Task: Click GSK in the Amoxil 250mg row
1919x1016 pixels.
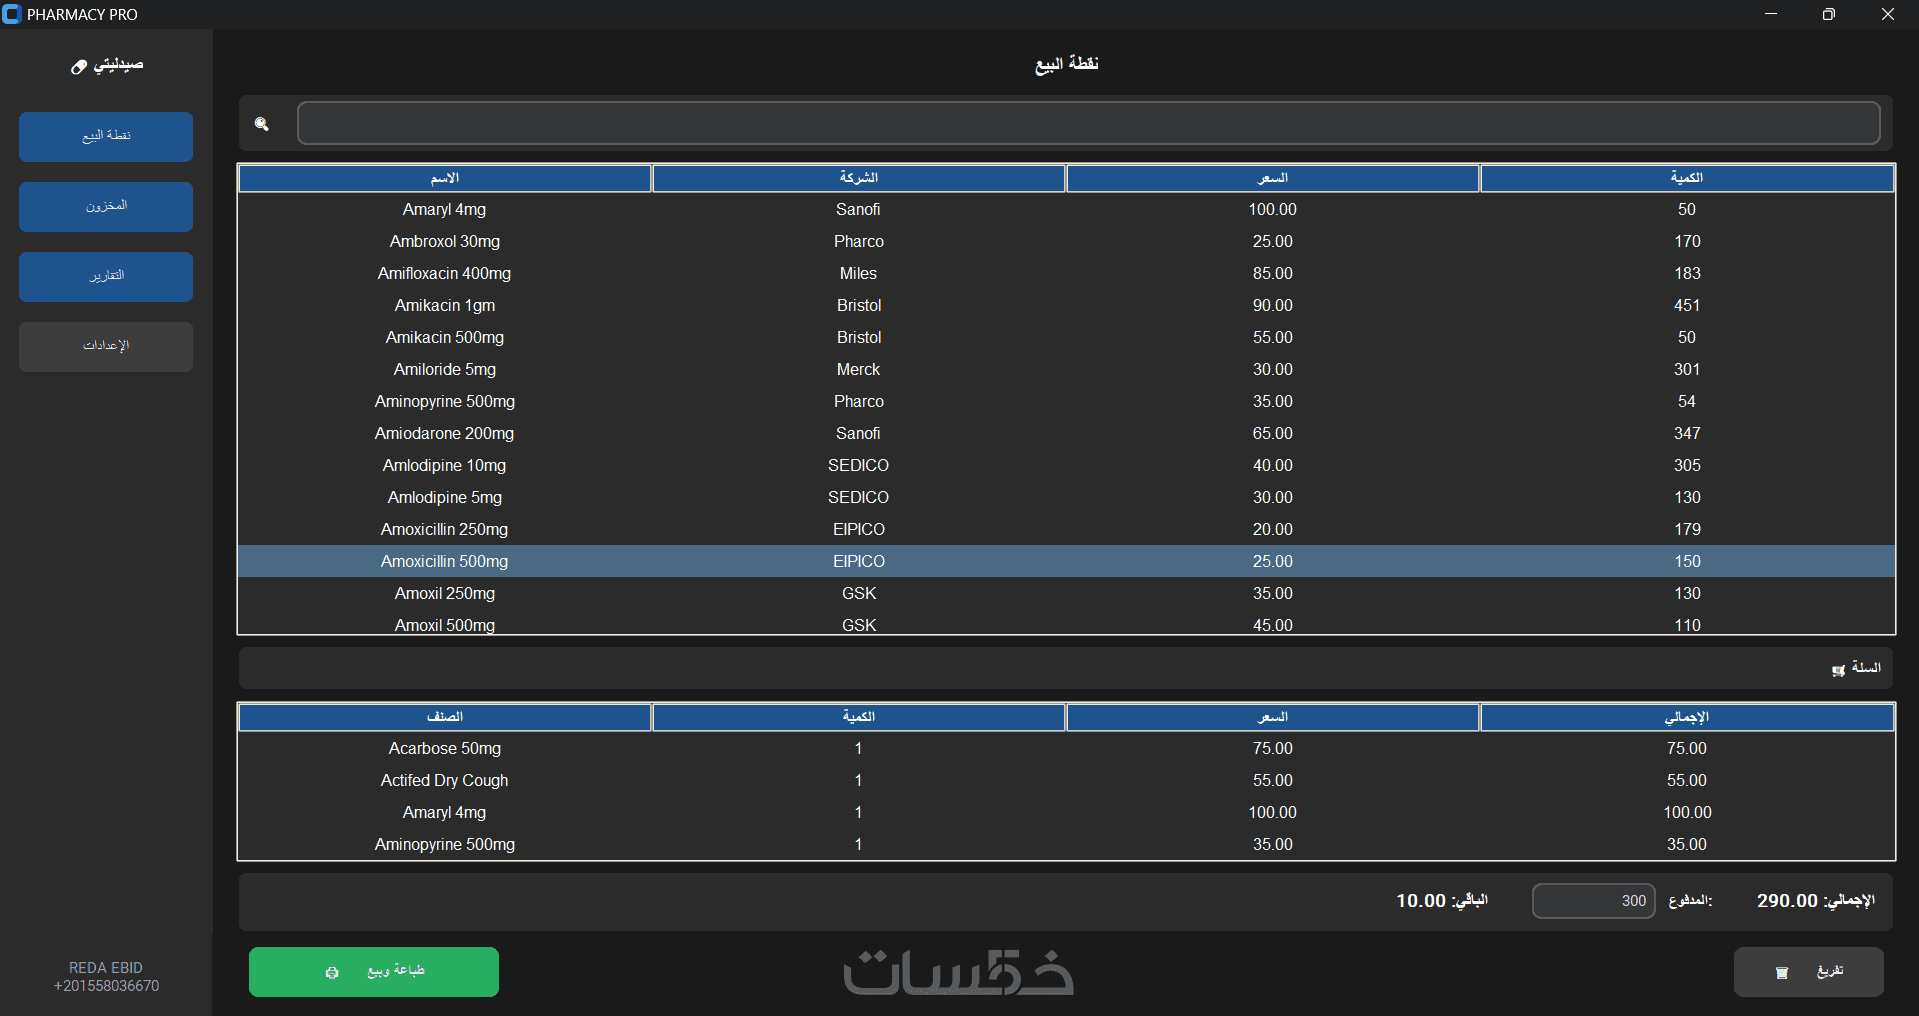Action: coord(859,593)
